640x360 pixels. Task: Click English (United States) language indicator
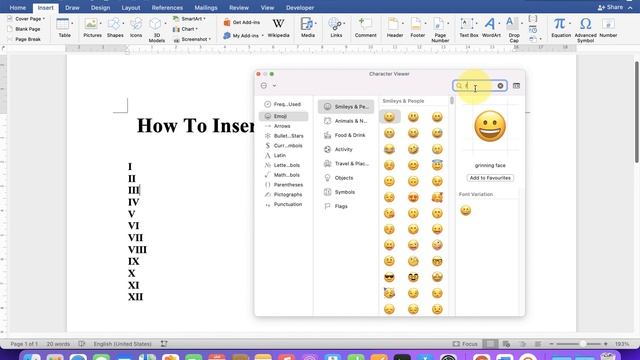click(x=122, y=344)
